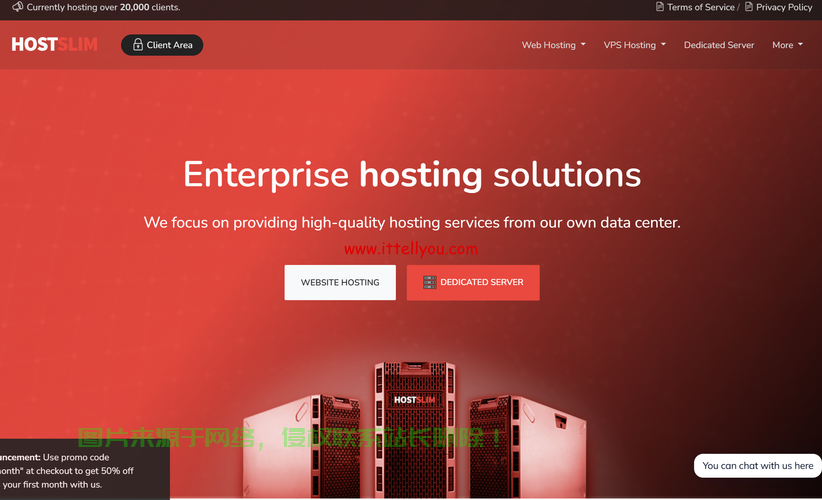Click the HOSTSLIM logo in header
822x500 pixels.
click(54, 45)
